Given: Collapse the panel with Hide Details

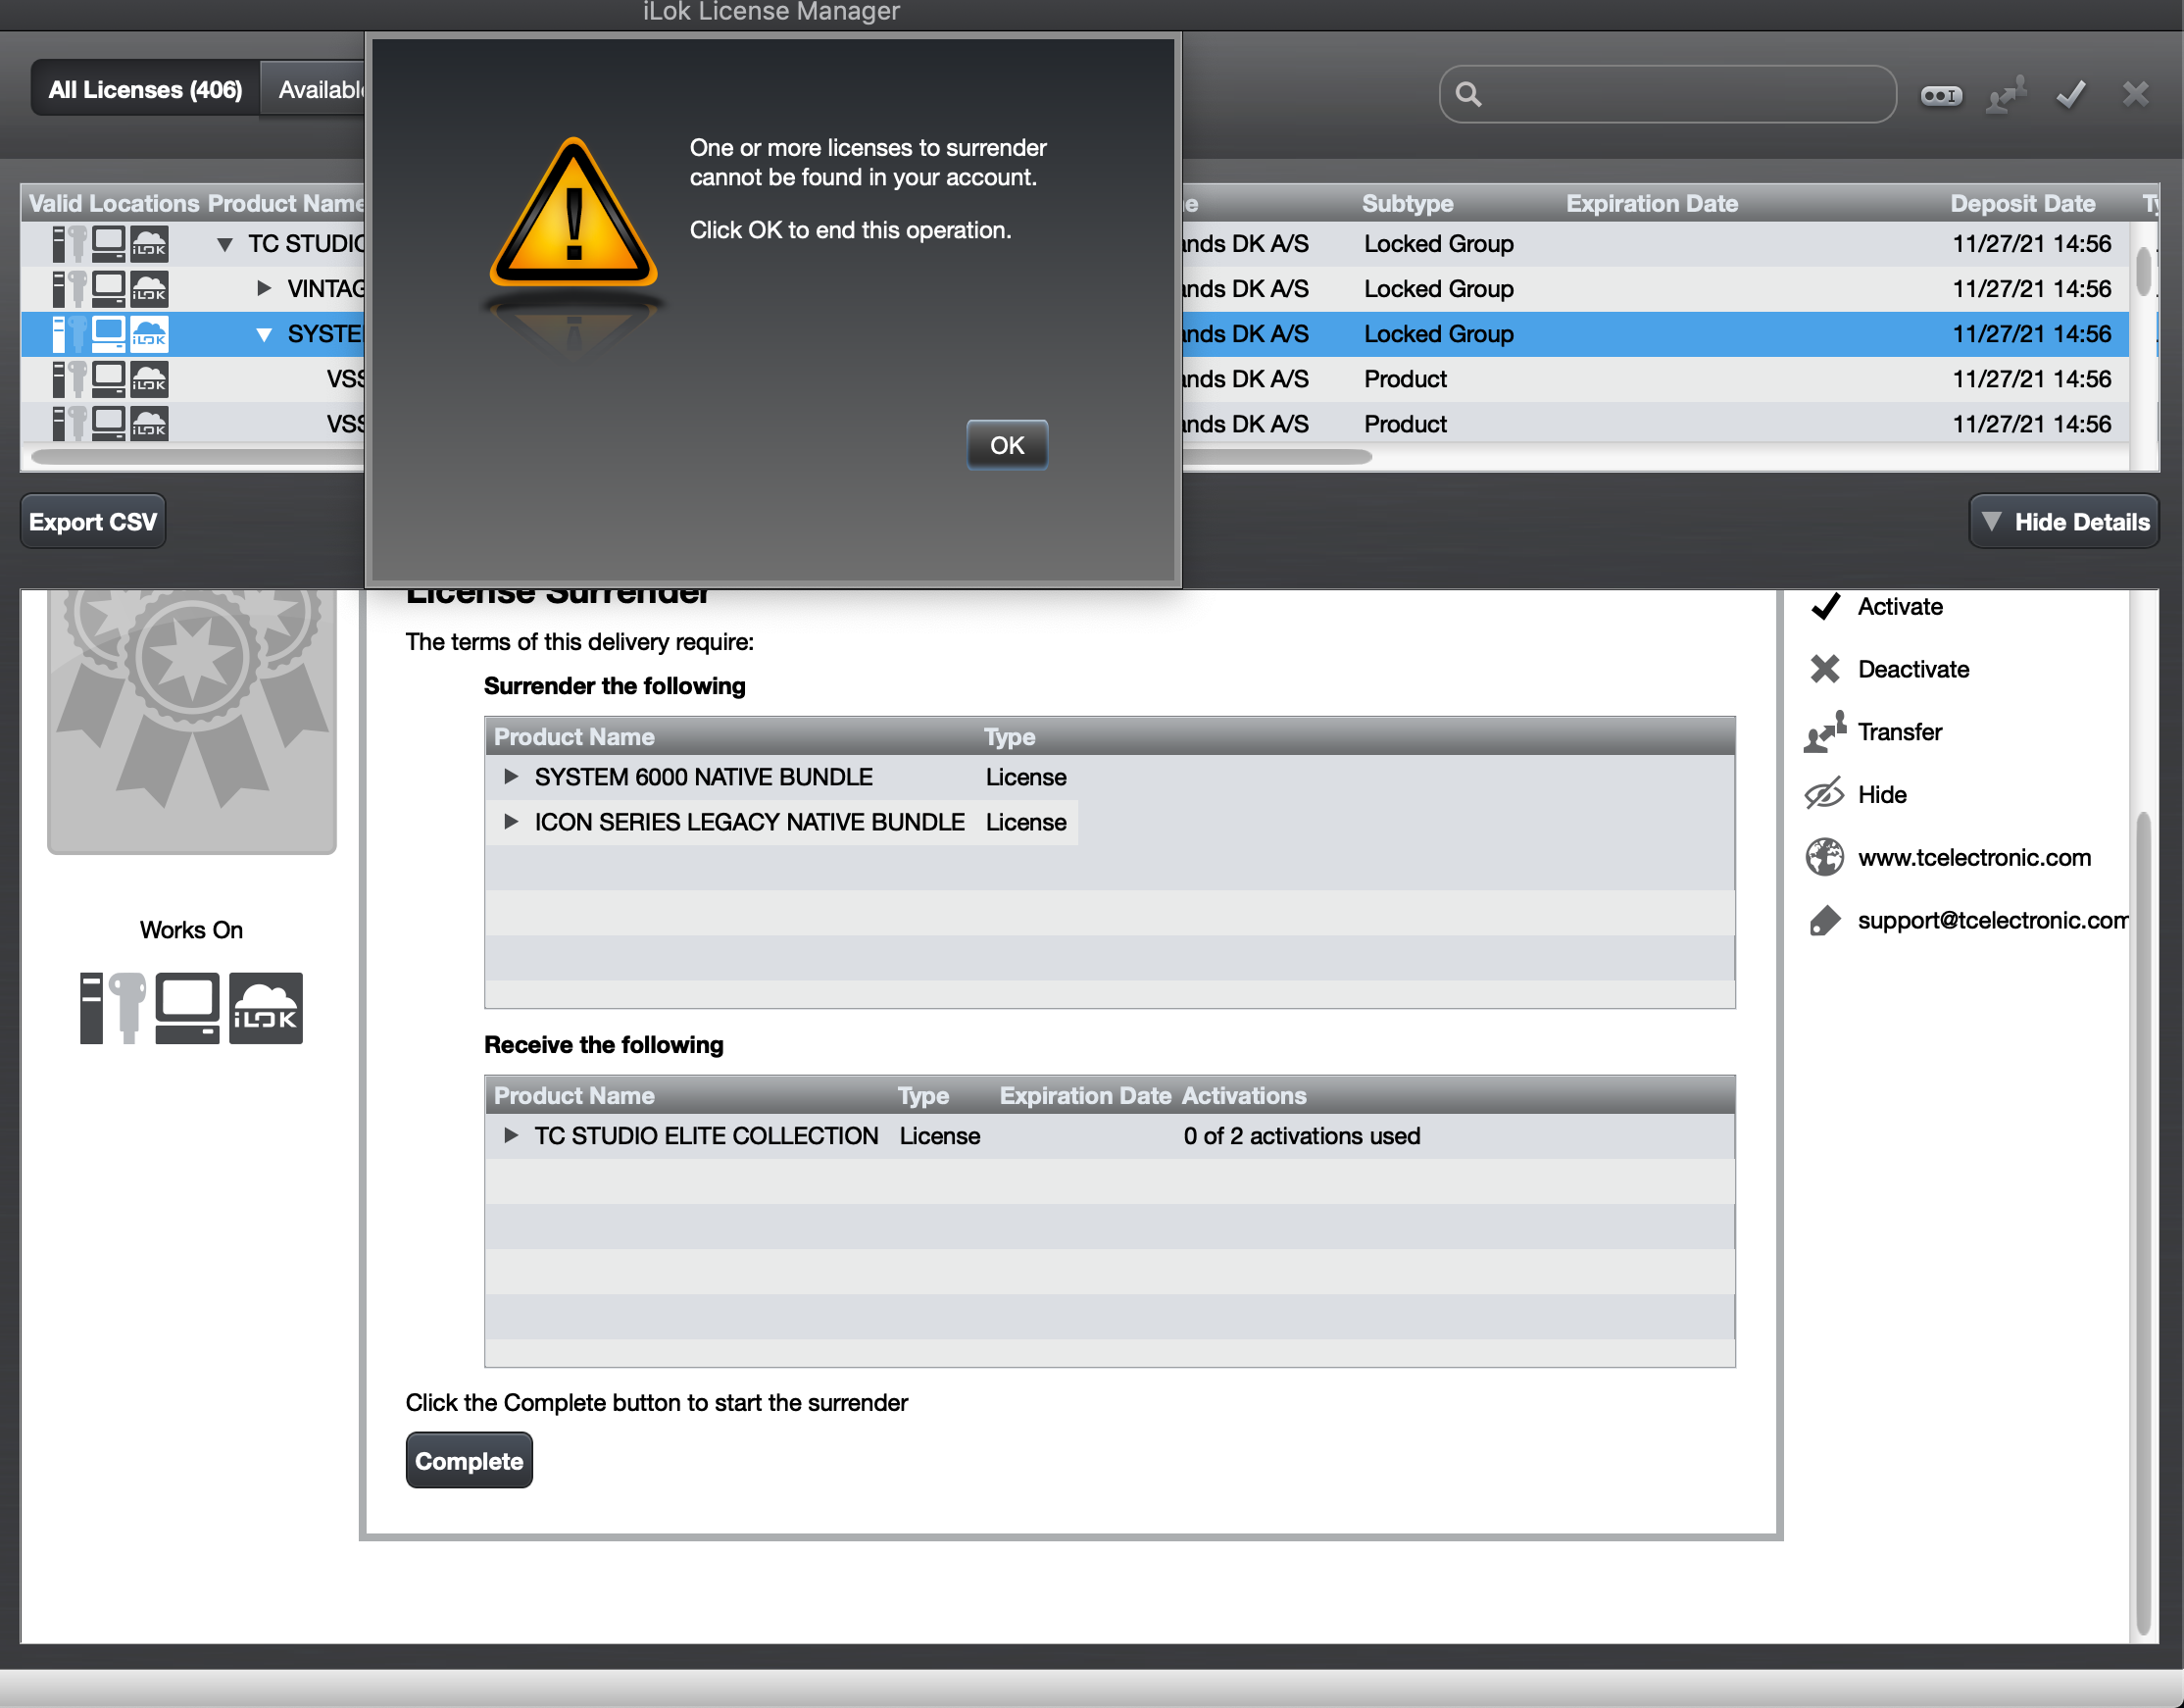Looking at the screenshot, I should 2064,521.
